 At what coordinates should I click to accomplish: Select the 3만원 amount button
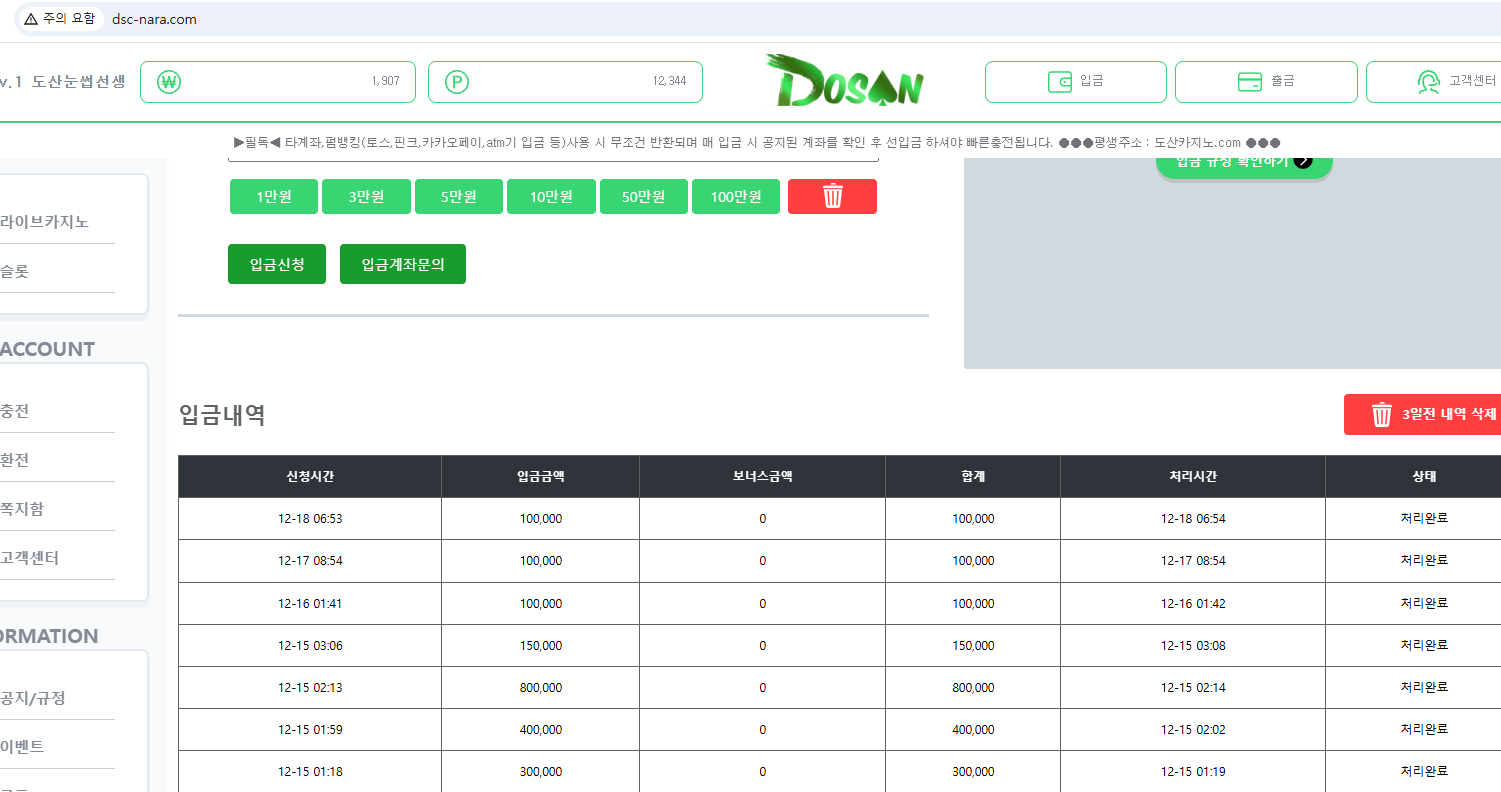pos(366,197)
